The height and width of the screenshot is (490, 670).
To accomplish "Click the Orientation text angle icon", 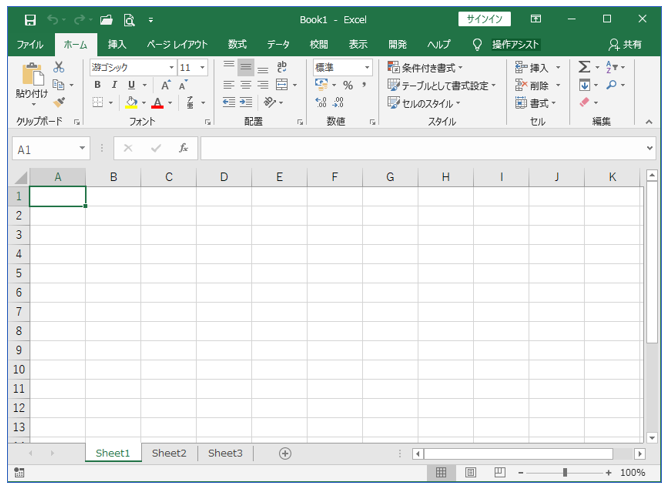I will point(270,102).
